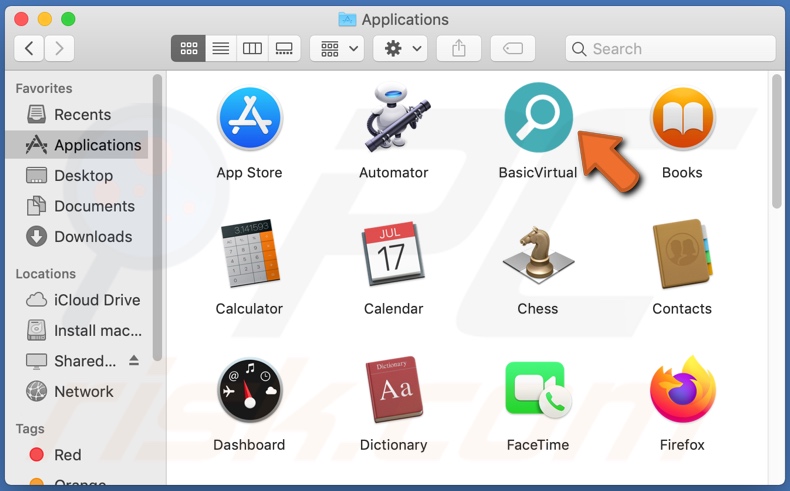
Task: Click the Books label text
Action: 682,172
